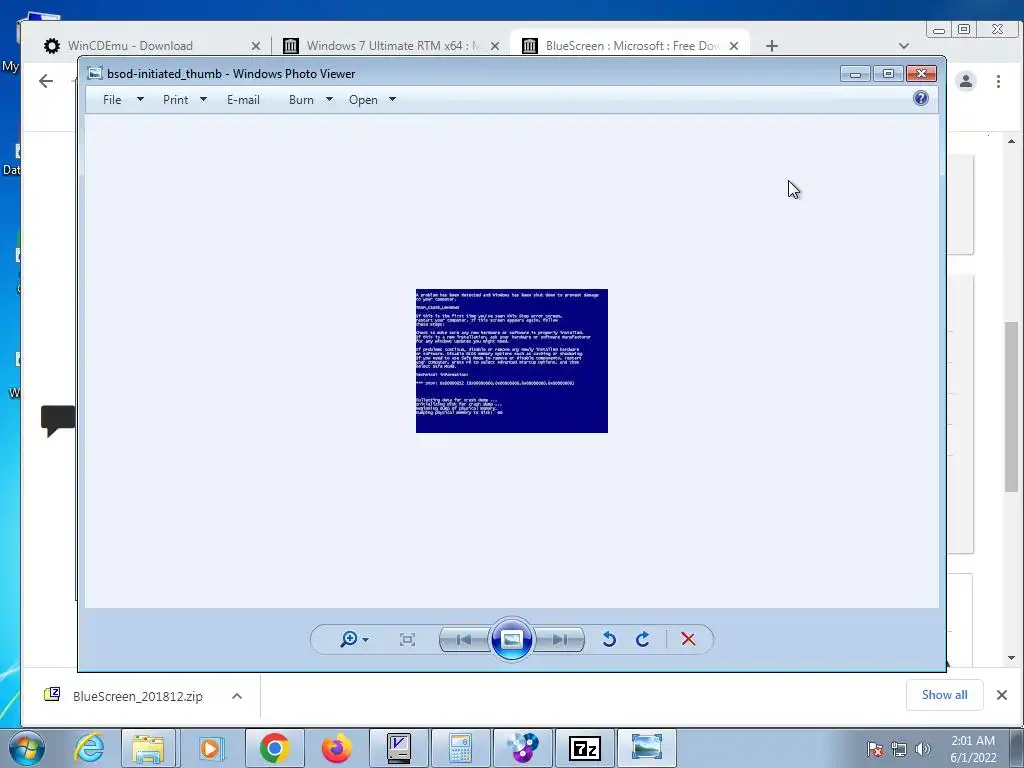Open the Open menu in Photo Viewer
The height and width of the screenshot is (768, 1024).
363,100
